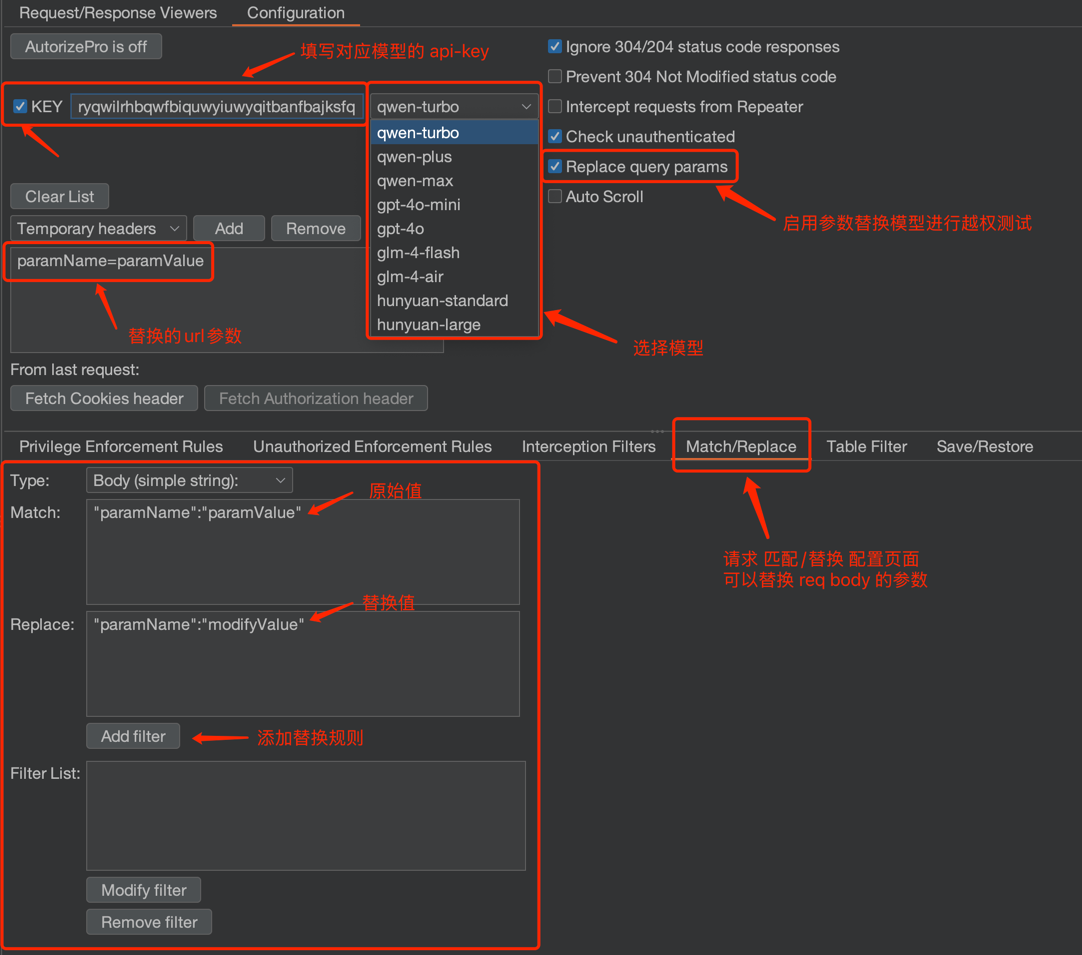Image resolution: width=1082 pixels, height=955 pixels.
Task: Switch to Request/Response Viewers tab
Action: click(118, 13)
